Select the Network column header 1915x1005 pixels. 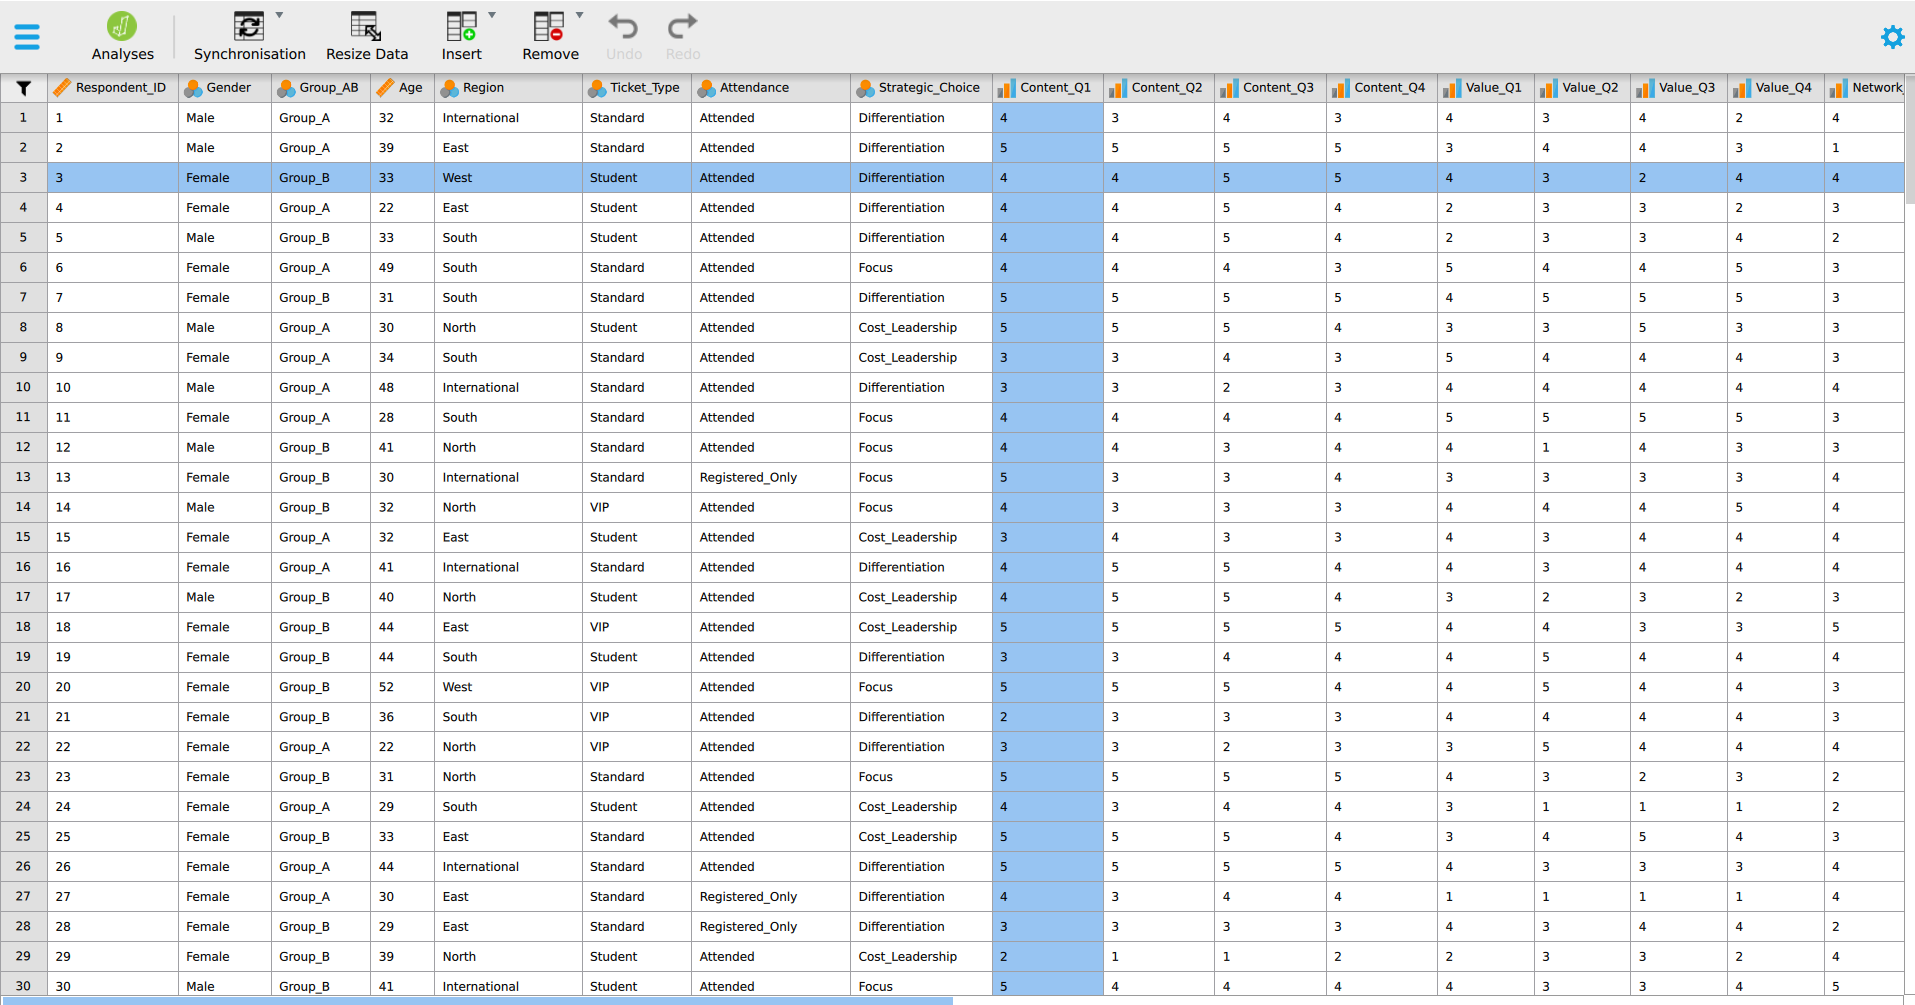coord(1865,88)
